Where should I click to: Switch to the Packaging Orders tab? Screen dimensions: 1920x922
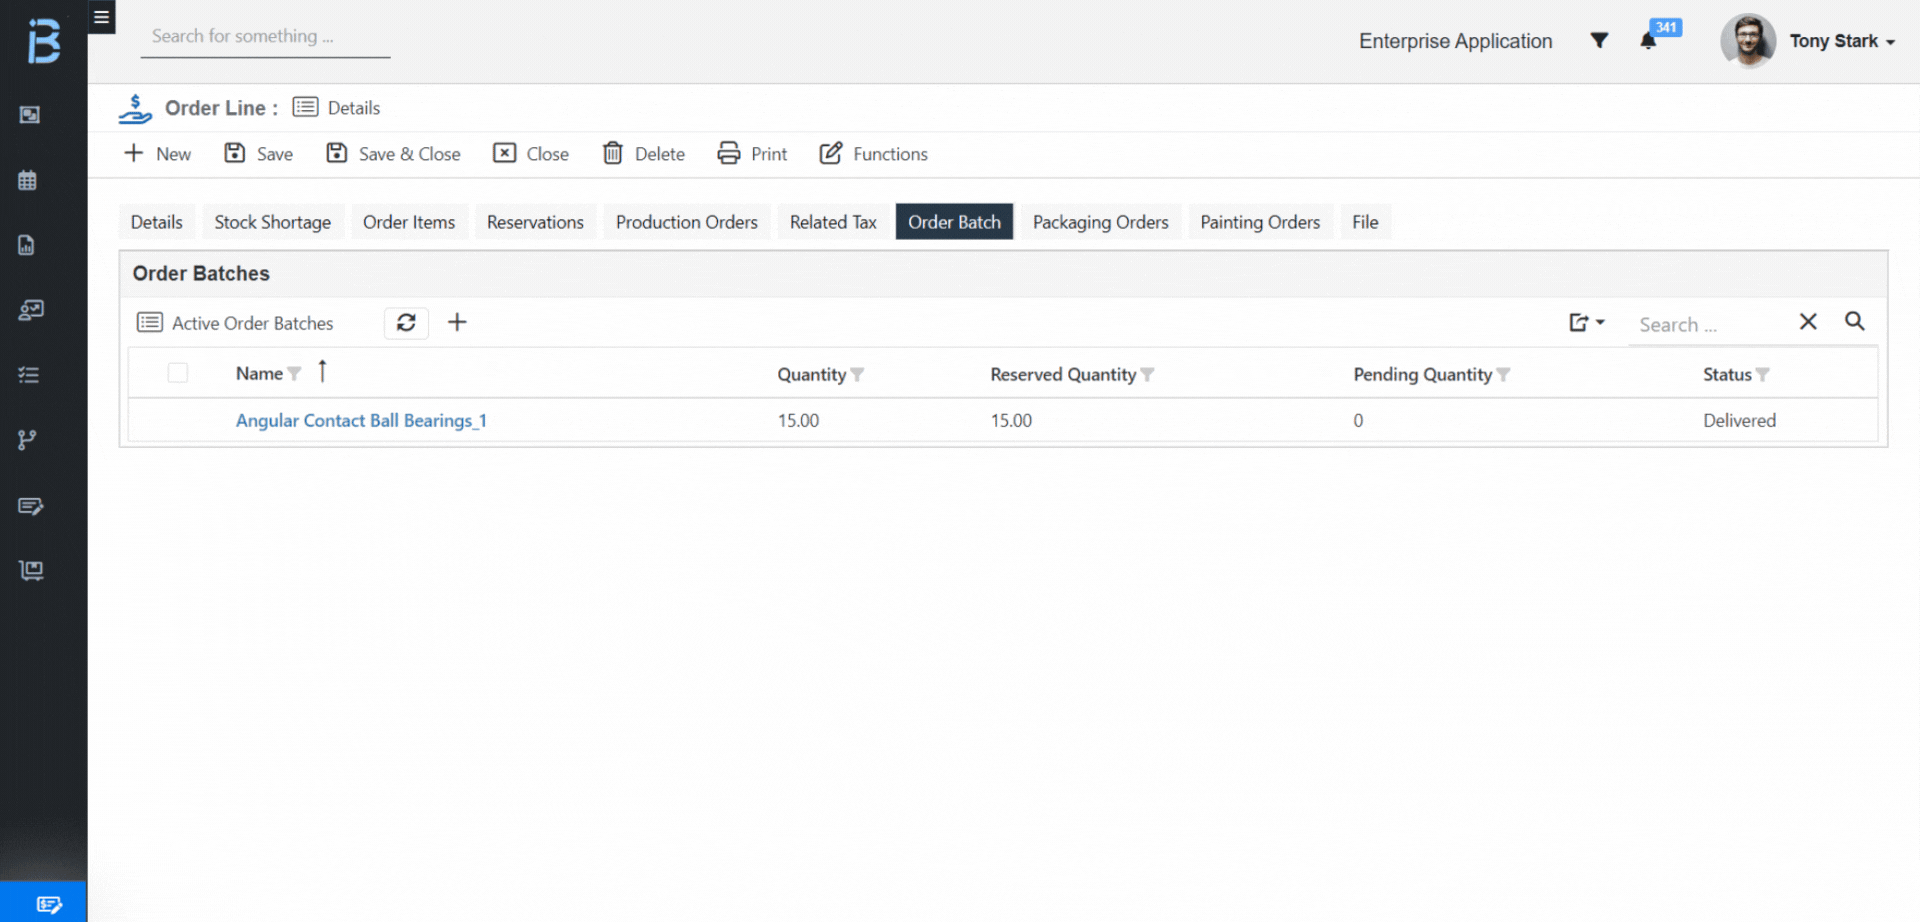click(1100, 222)
